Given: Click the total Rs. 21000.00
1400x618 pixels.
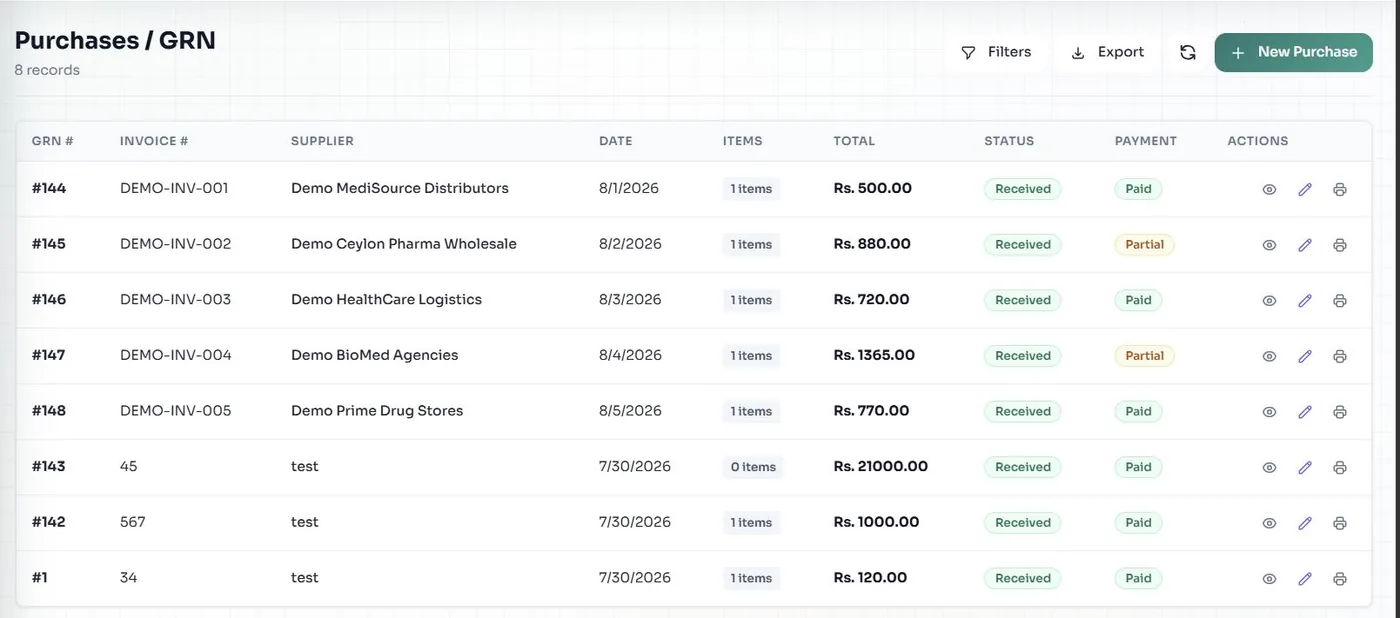Looking at the screenshot, I should (881, 466).
